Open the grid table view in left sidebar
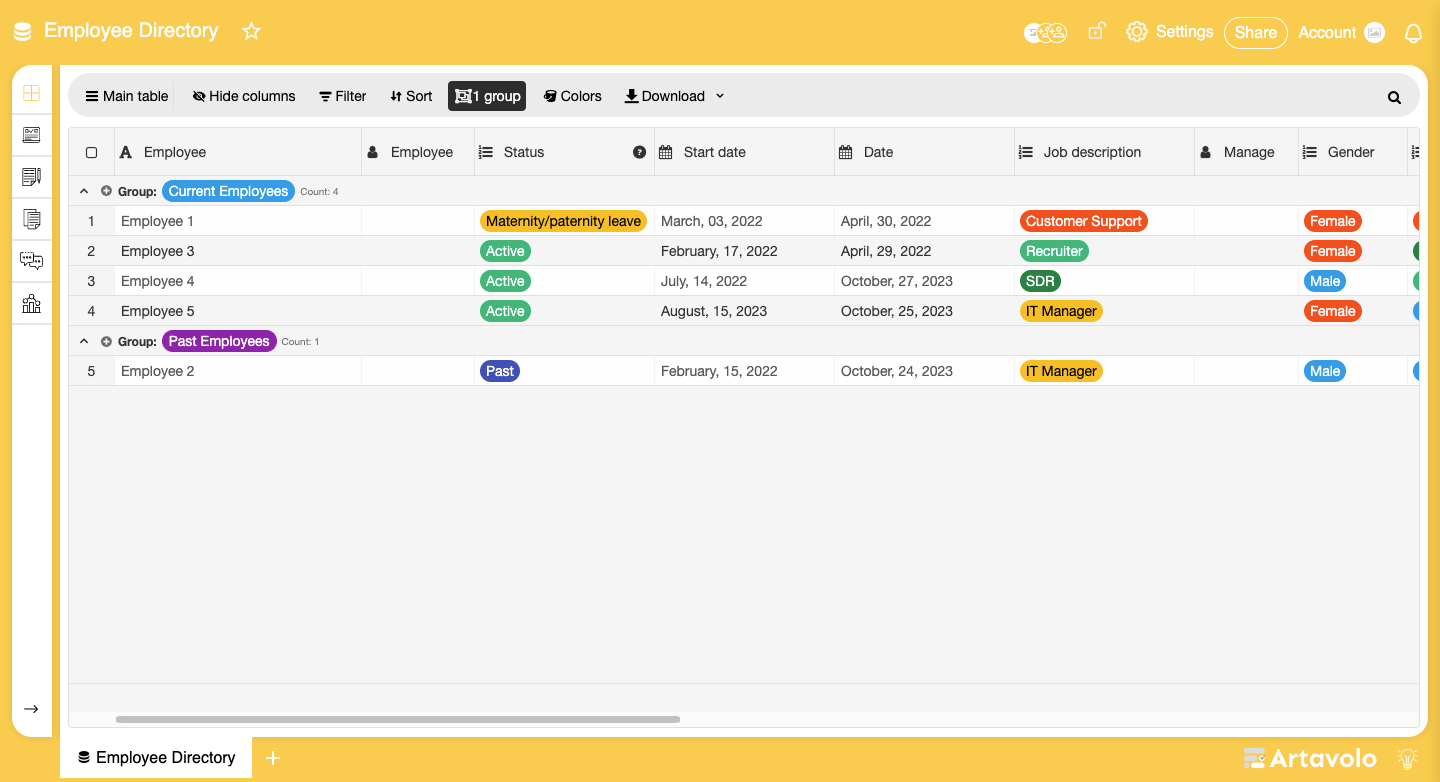This screenshot has height=782, width=1440. 31,93
